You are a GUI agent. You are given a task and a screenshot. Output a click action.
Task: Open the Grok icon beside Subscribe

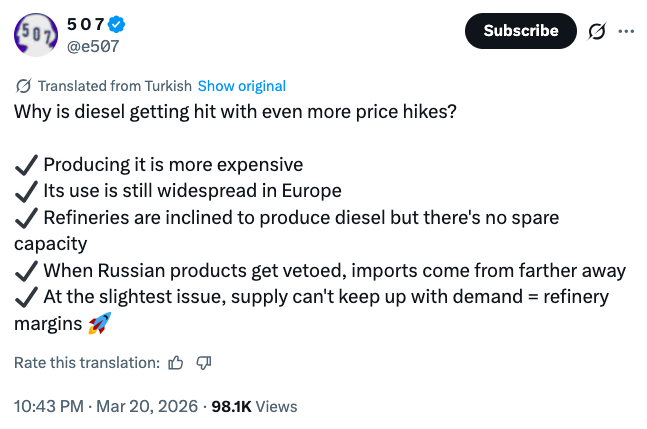pos(597,32)
